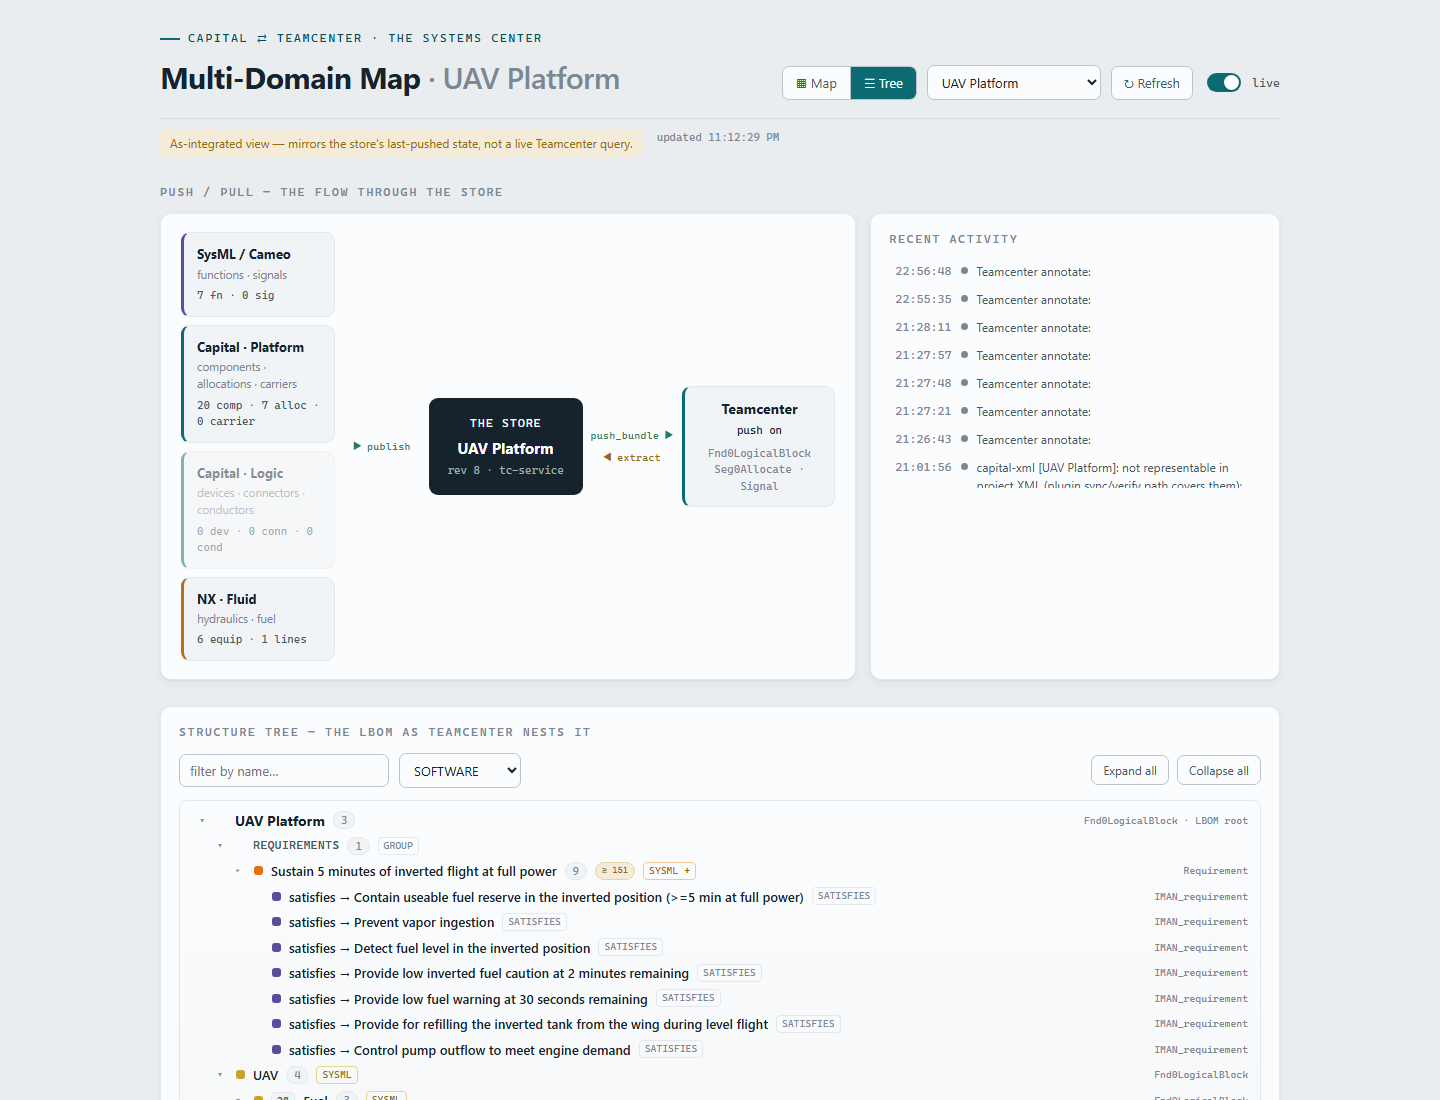
Task: Click THE STORE UAV Platform block
Action: coord(506,446)
